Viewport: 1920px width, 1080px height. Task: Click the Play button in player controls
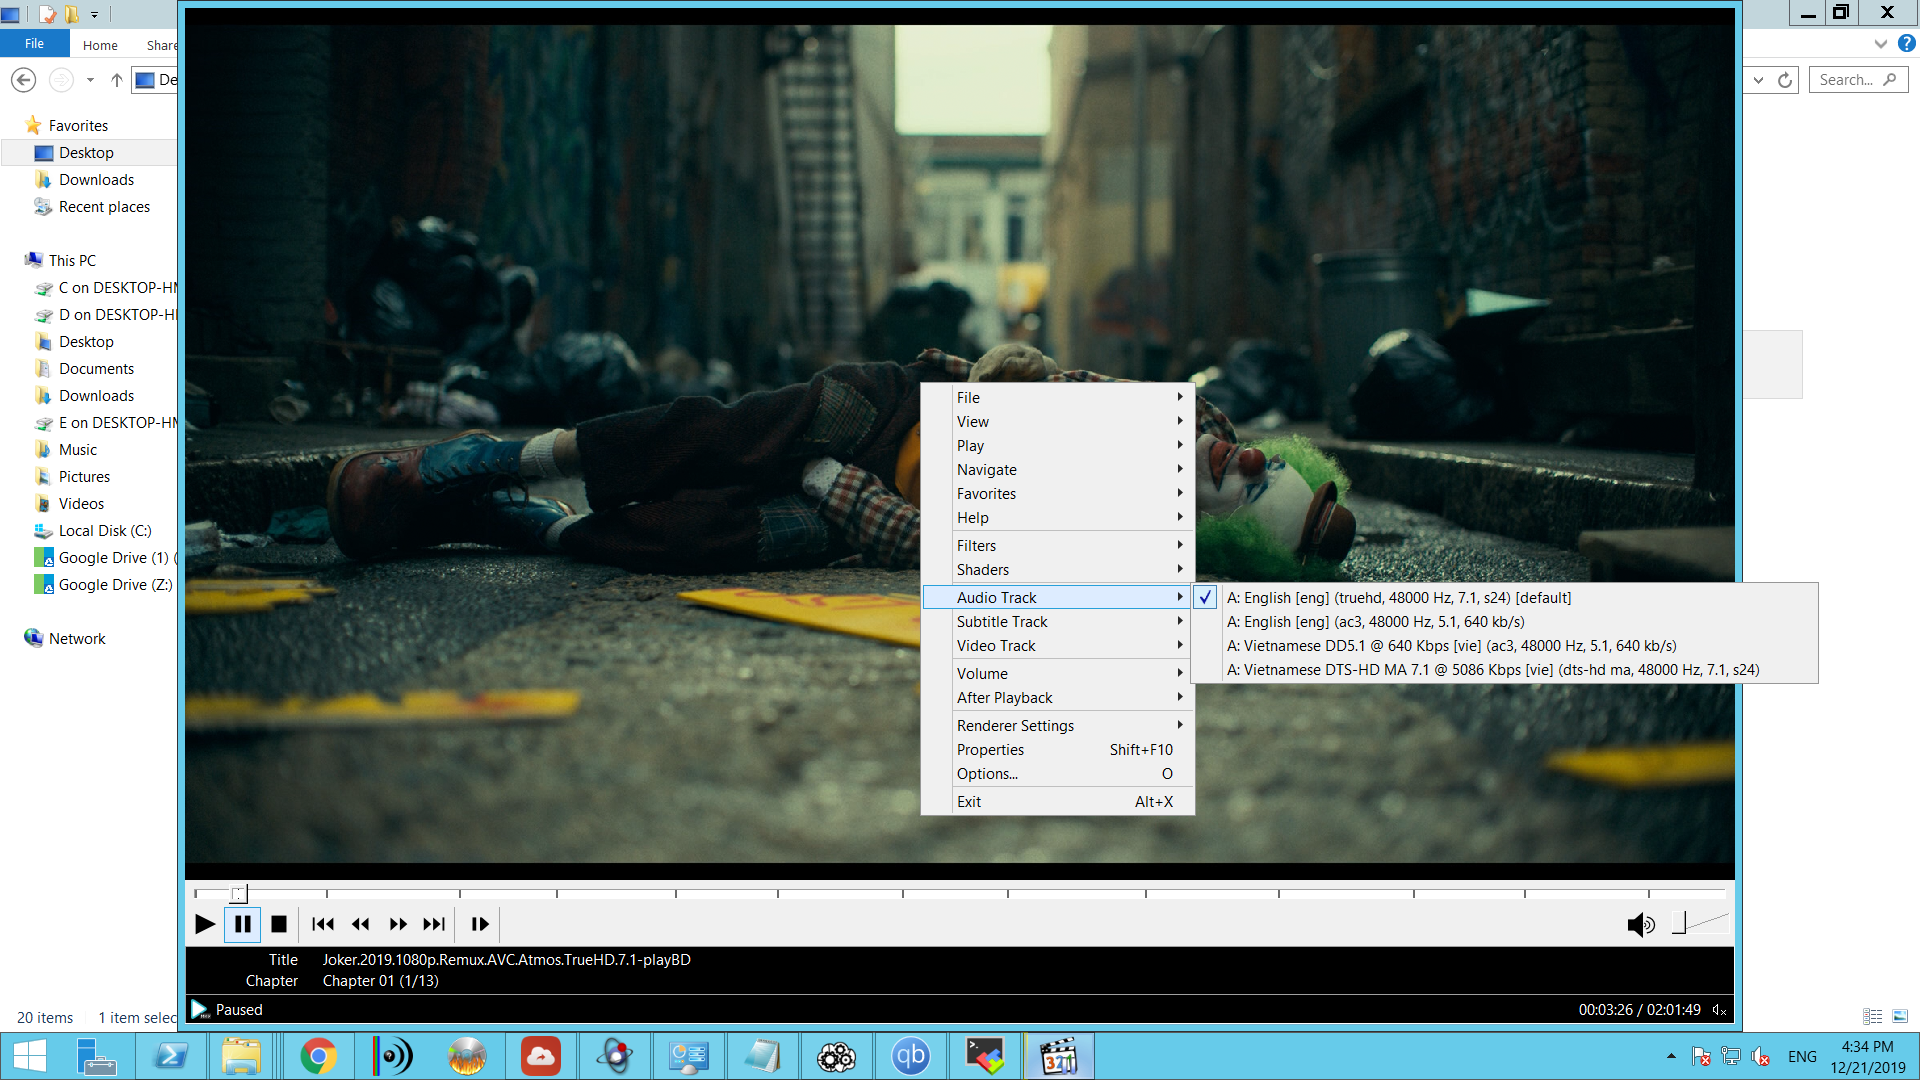[x=205, y=924]
